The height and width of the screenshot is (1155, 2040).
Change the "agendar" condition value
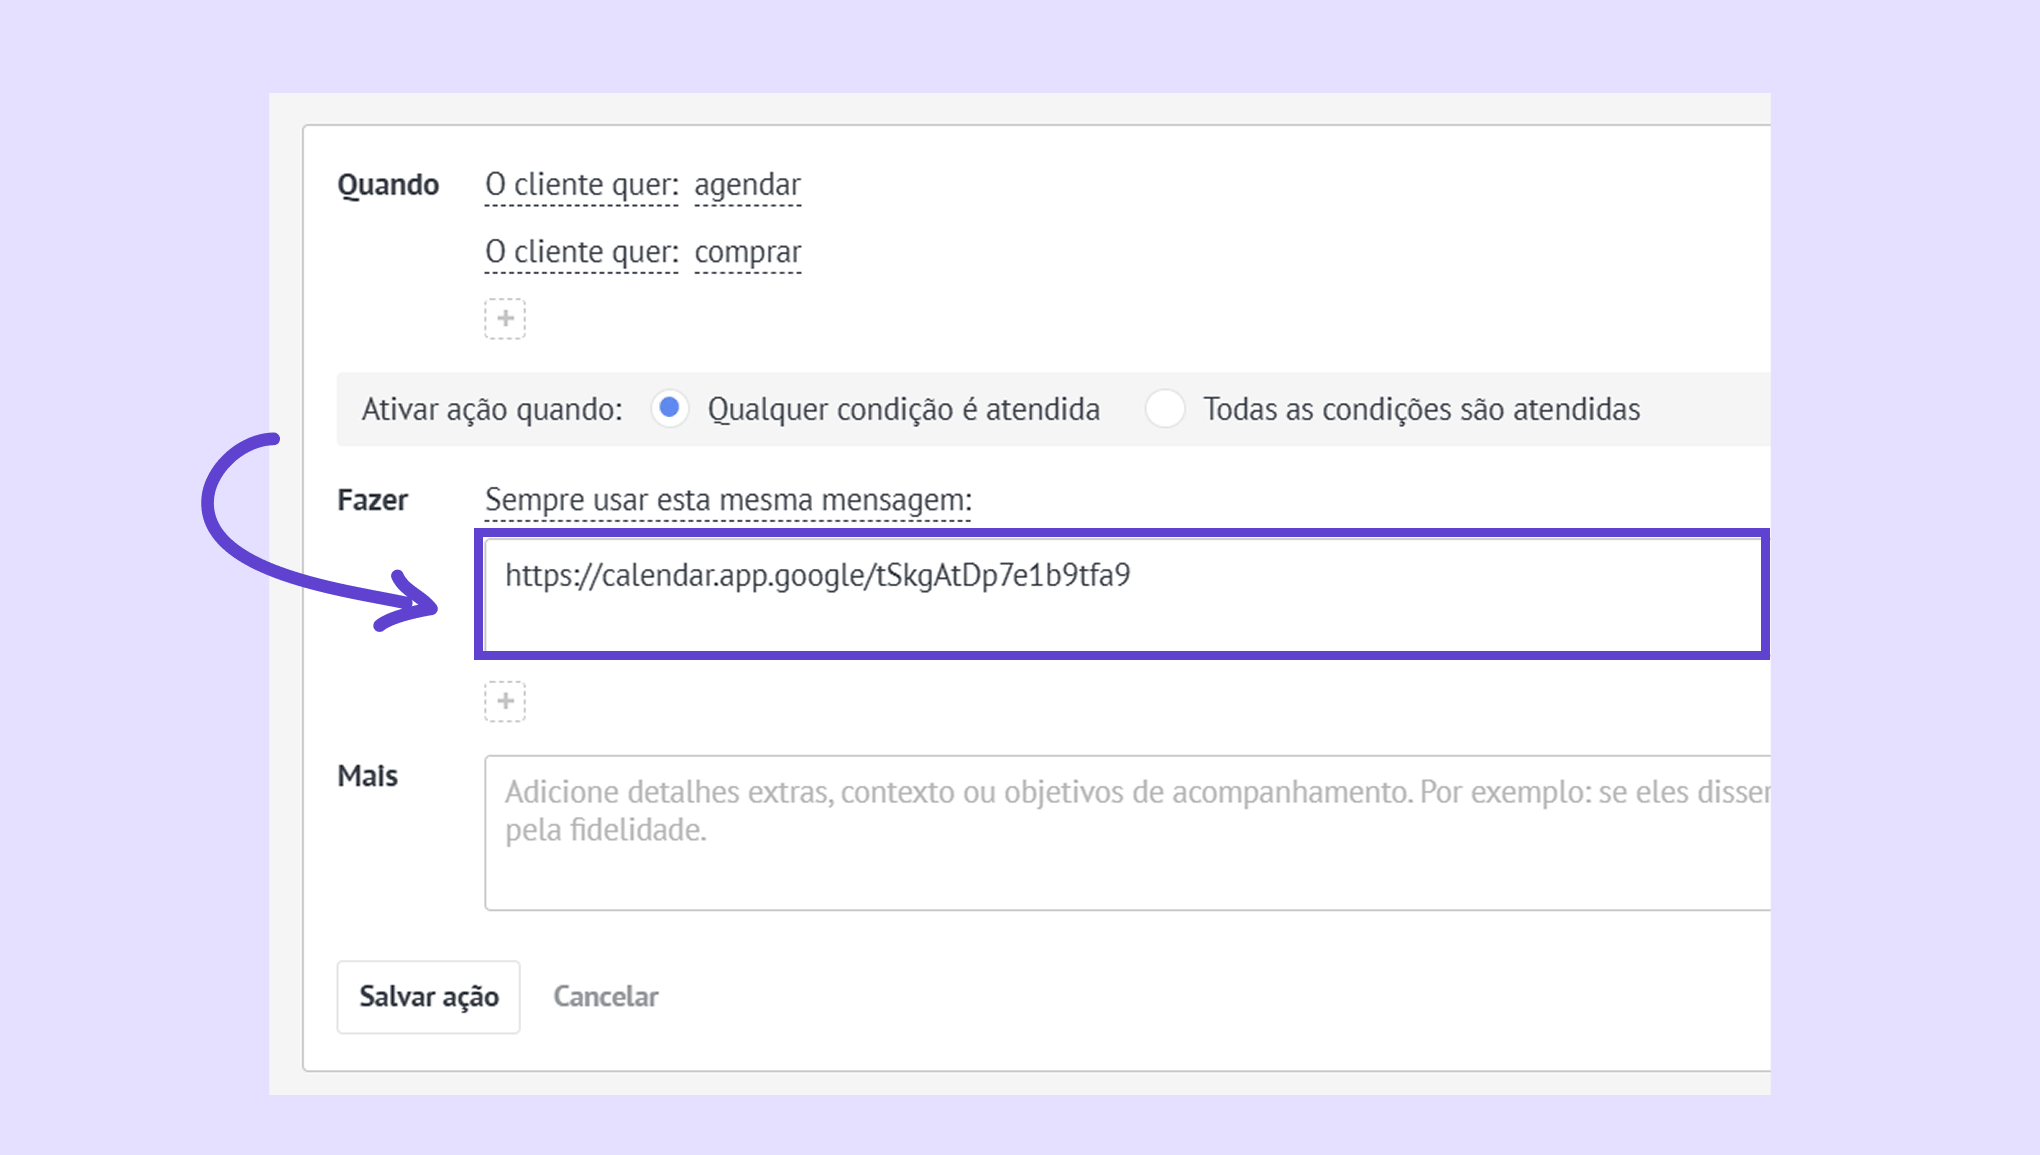coord(747,185)
